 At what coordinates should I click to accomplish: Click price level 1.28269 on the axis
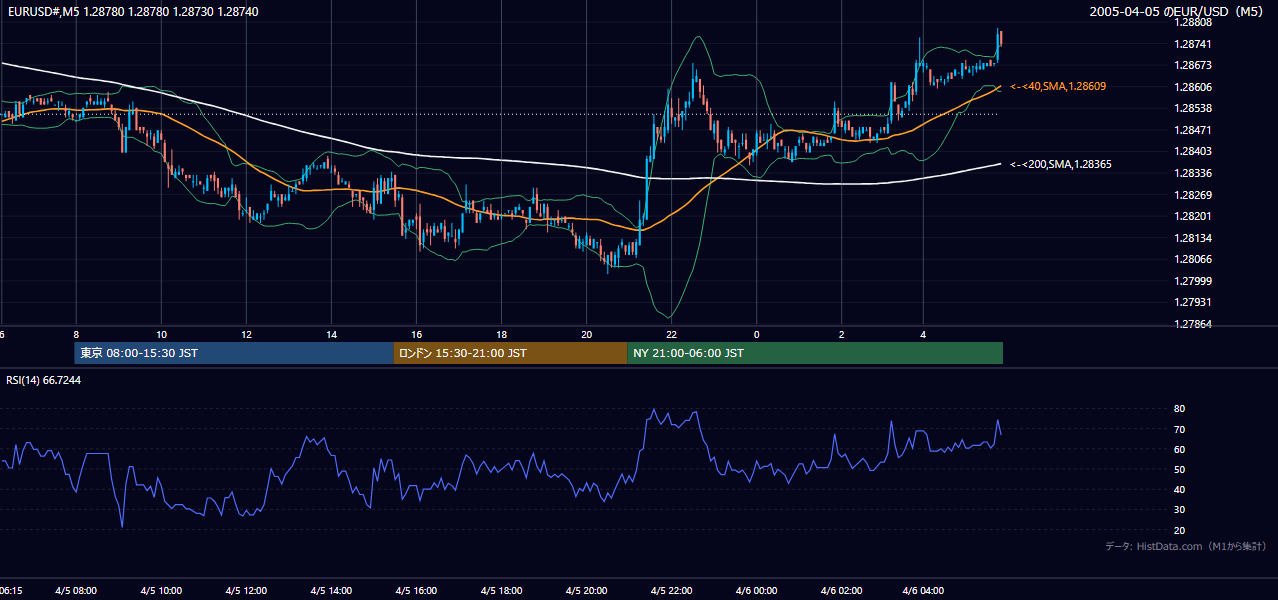point(1192,195)
